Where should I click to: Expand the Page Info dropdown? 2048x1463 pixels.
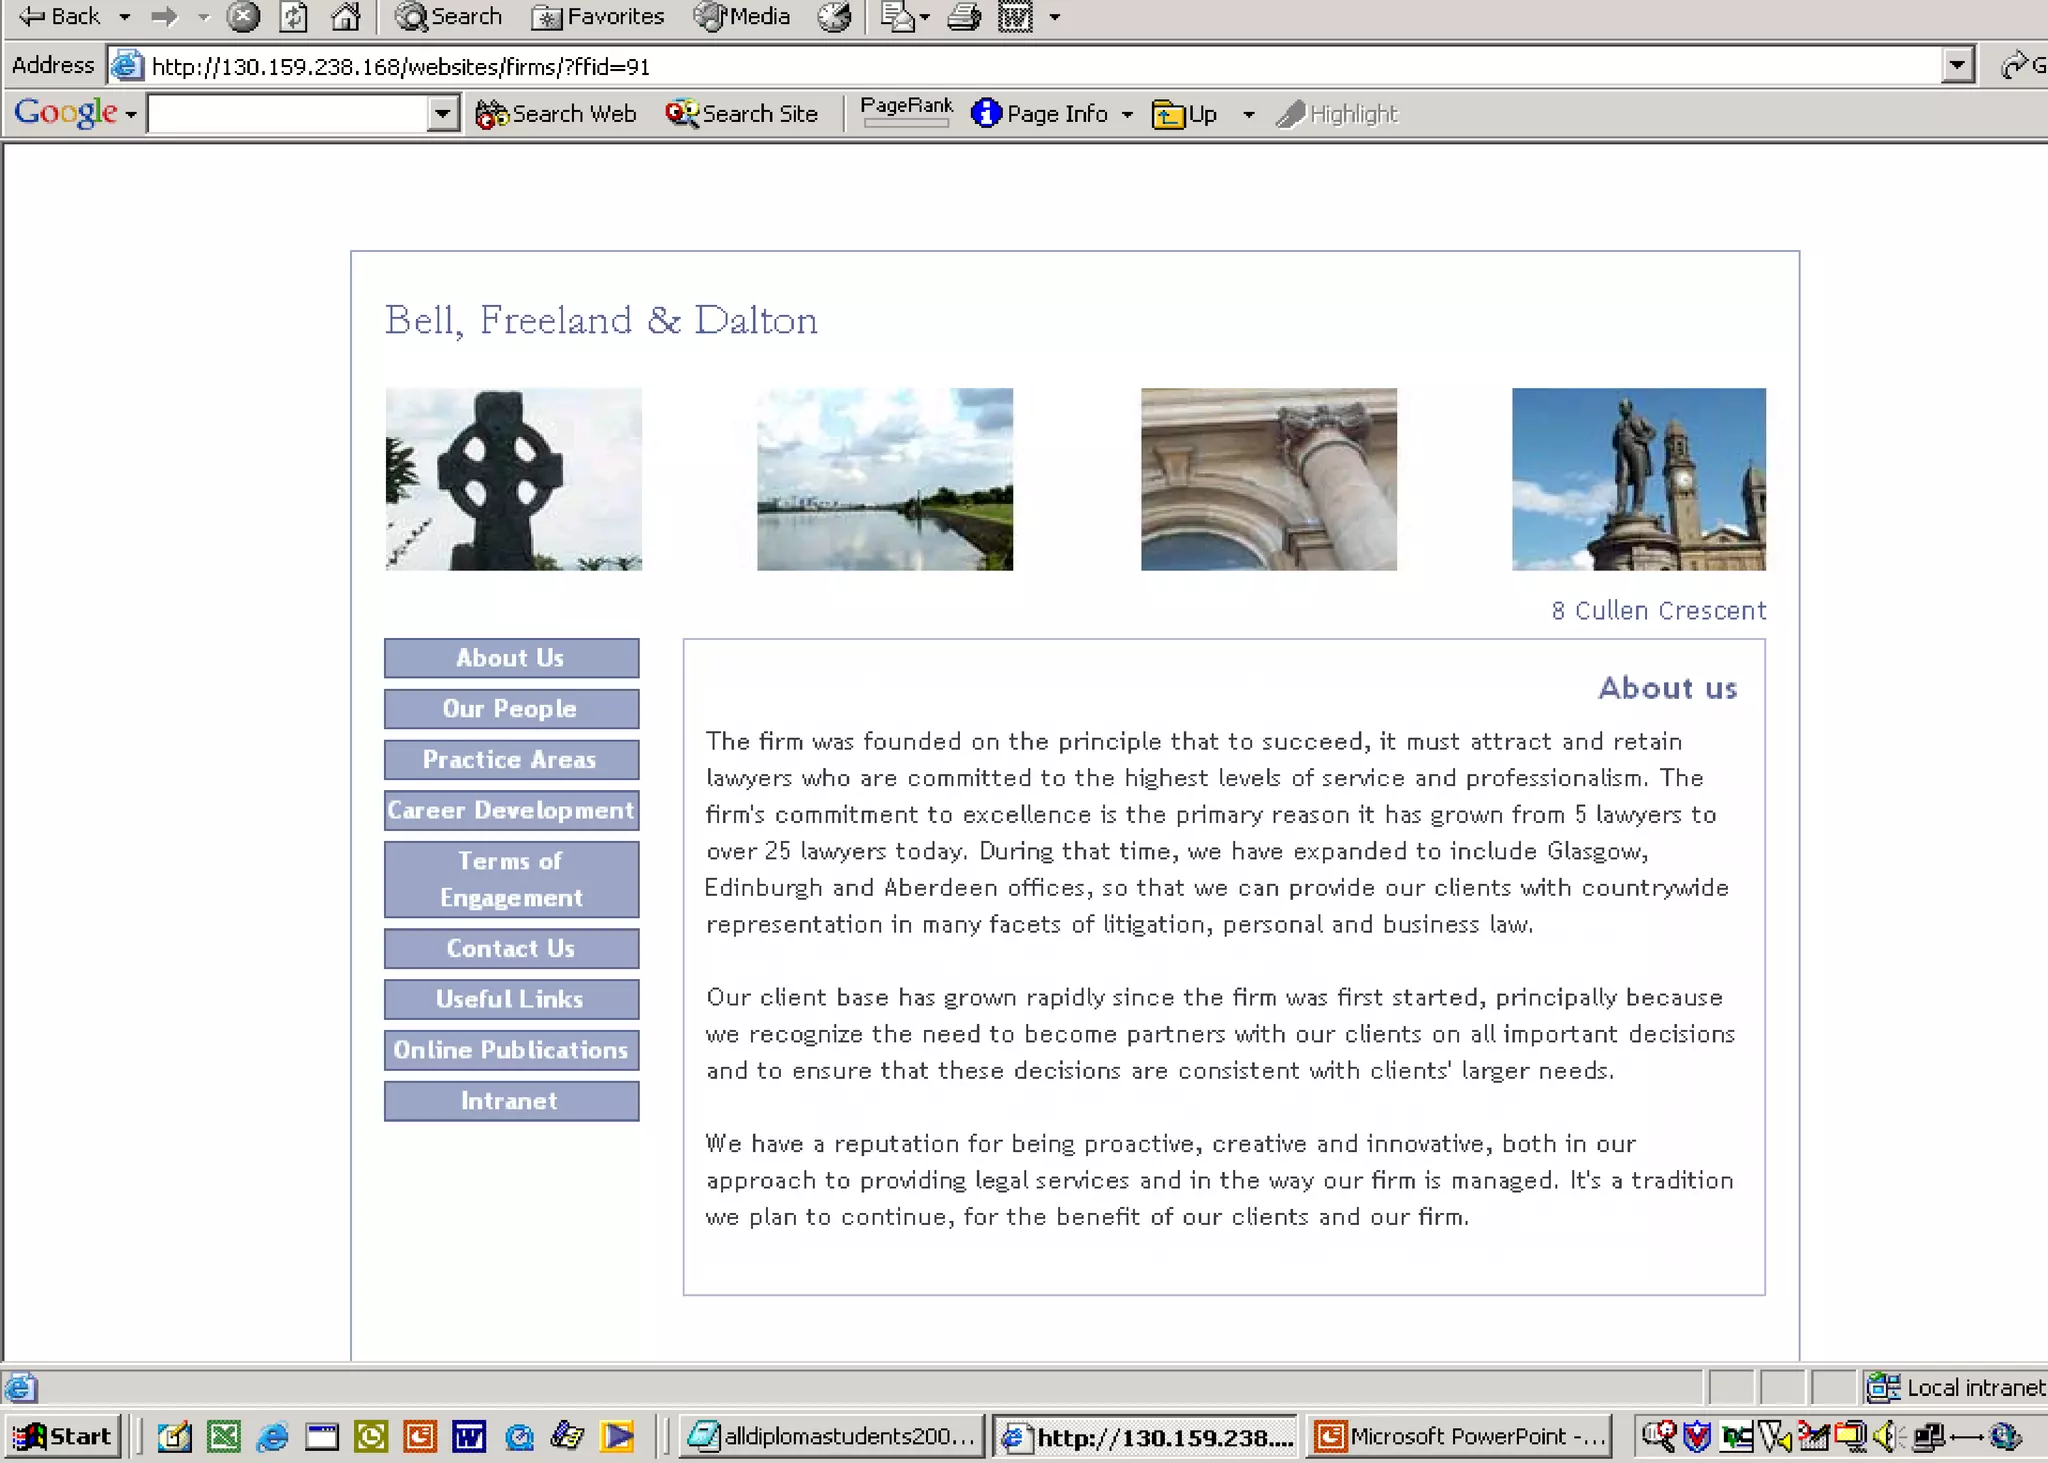pyautogui.click(x=1127, y=115)
